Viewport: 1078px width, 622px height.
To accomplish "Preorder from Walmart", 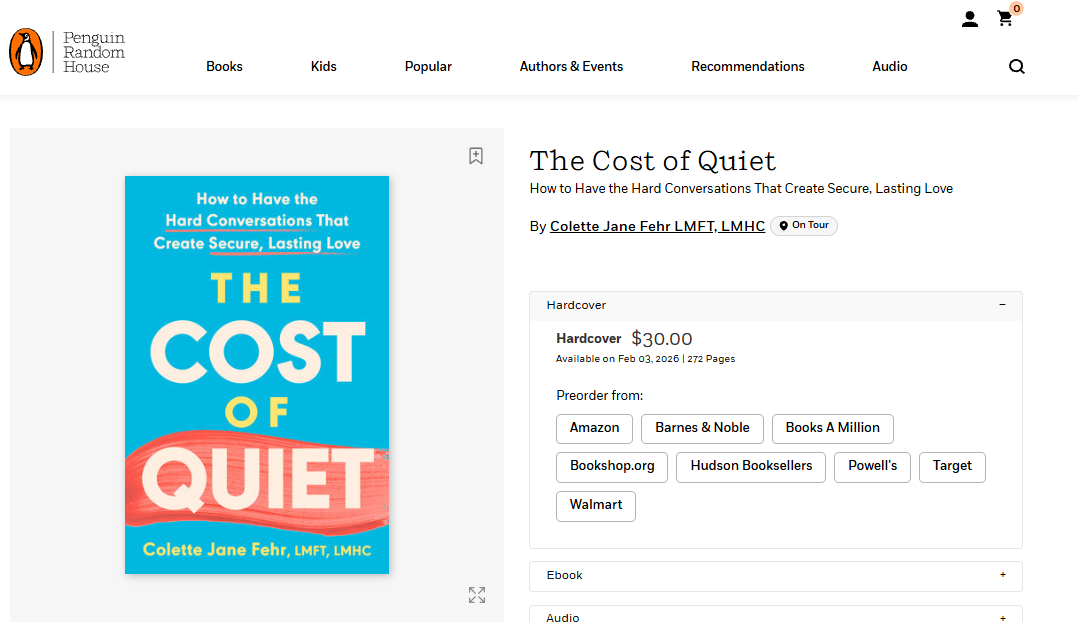I will point(595,506).
